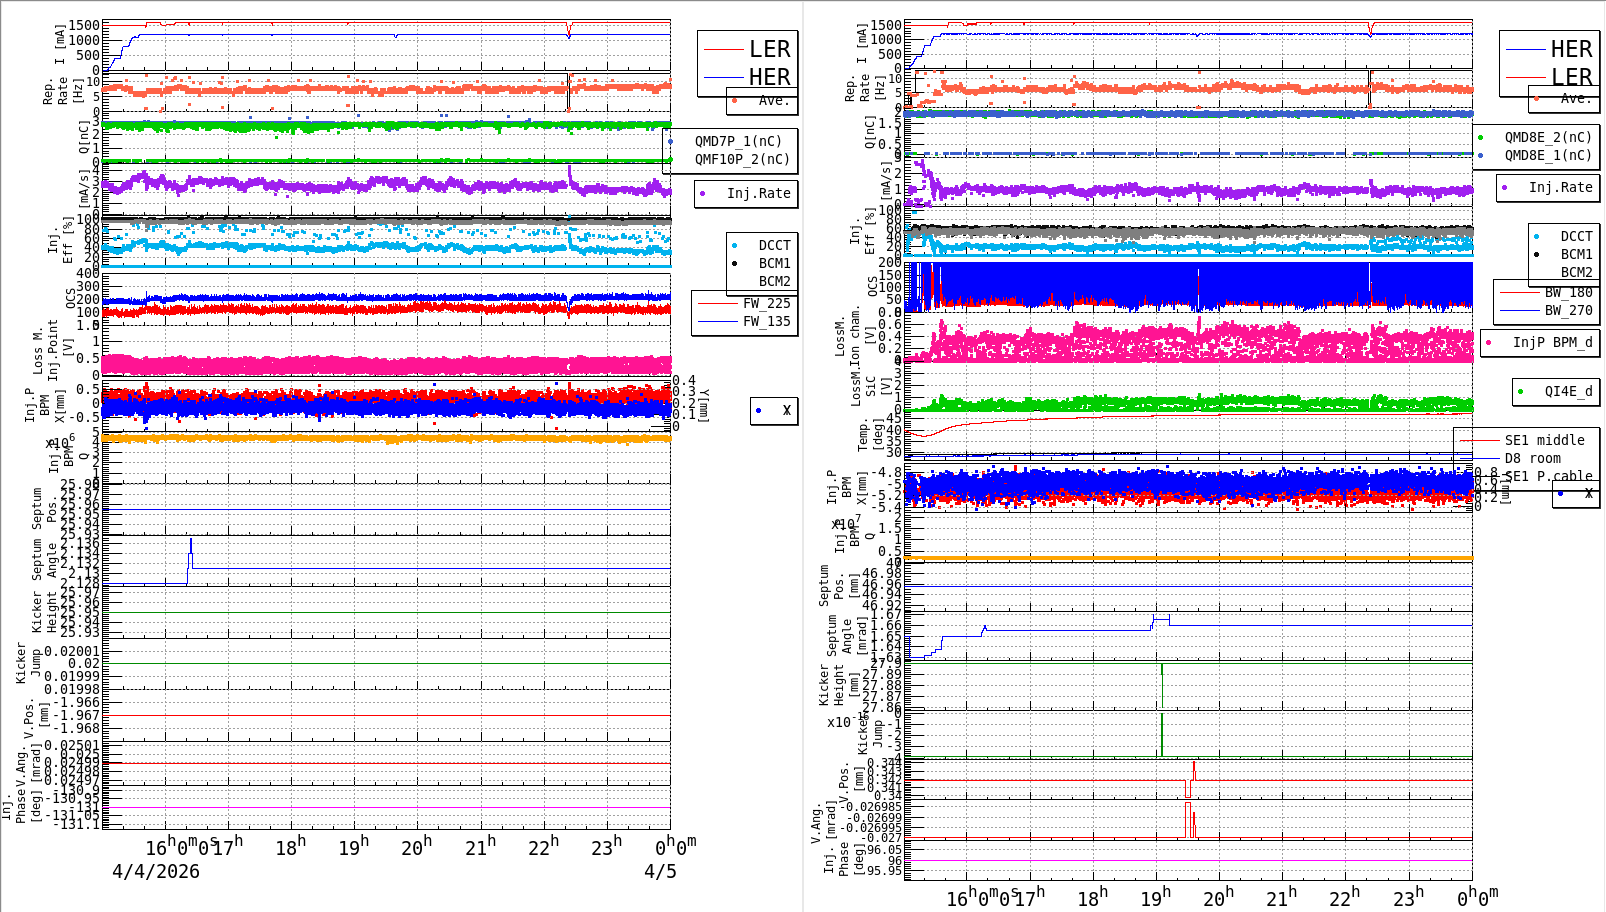Click the 21h time tick in right plot
This screenshot has height=912, width=1606.
(1282, 898)
